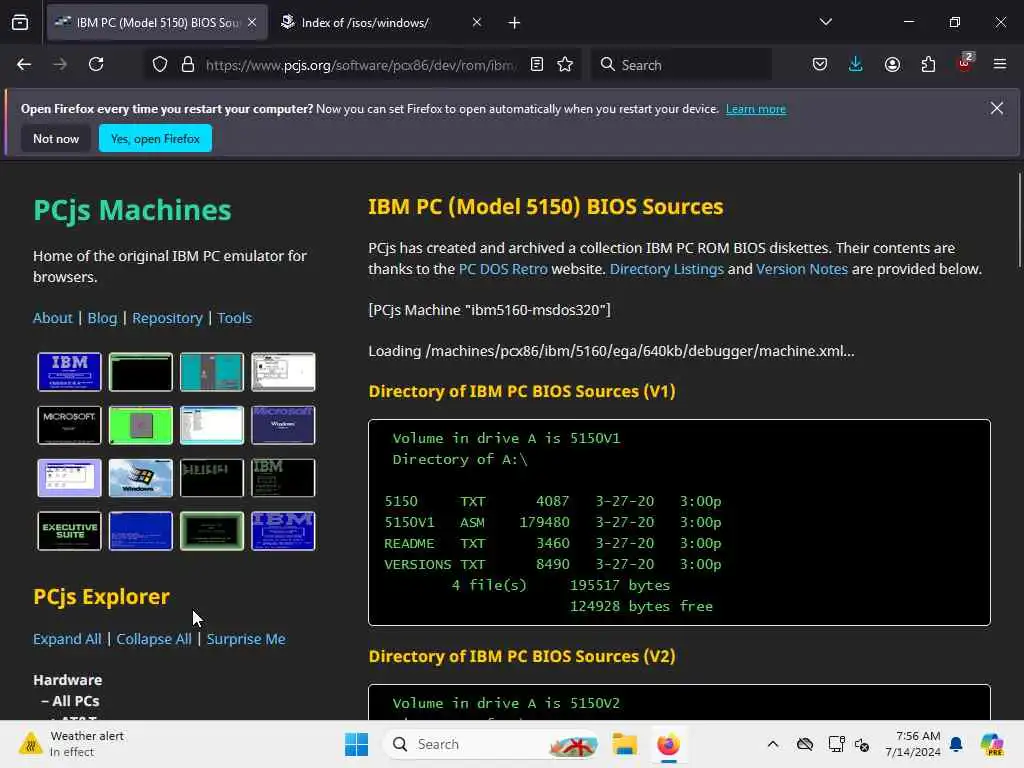Toggle reader view icon in address bar
This screenshot has width=1024, height=768.
537,64
